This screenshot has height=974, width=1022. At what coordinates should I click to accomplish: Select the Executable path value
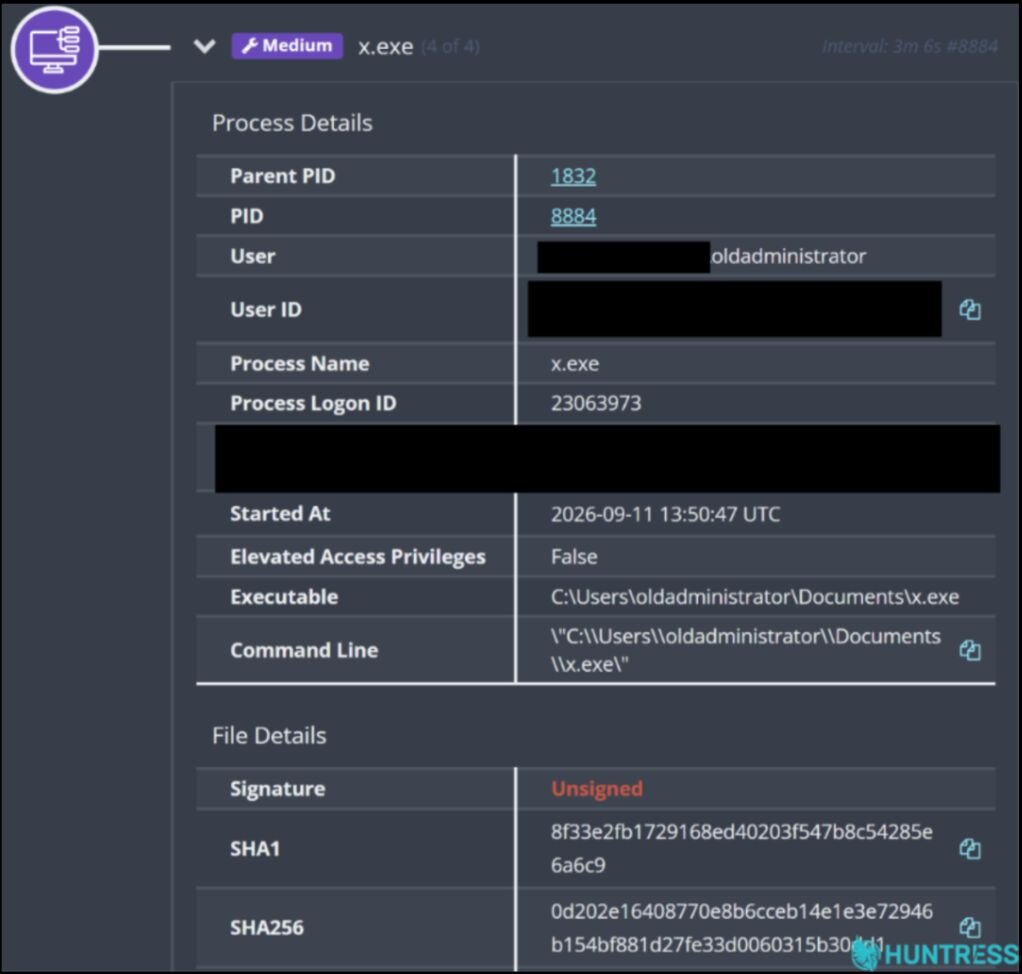pos(754,597)
